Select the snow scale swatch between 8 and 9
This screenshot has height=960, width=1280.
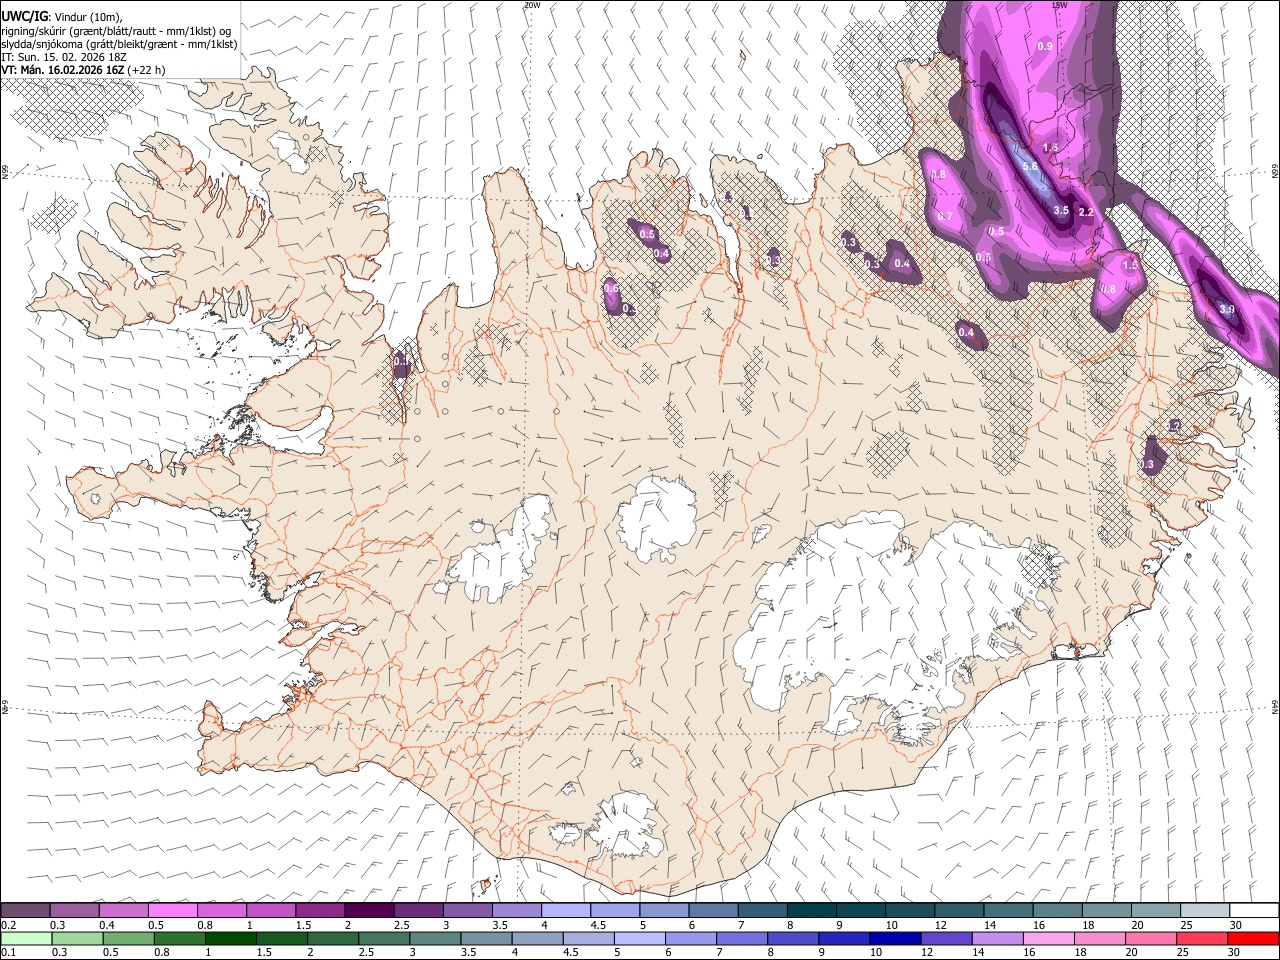(811, 911)
